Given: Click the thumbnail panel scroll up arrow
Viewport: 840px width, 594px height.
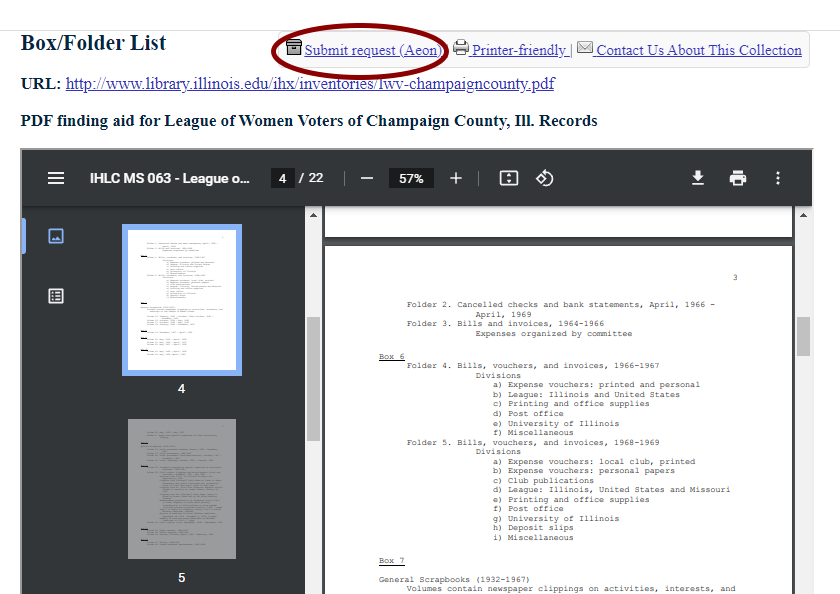Looking at the screenshot, I should (313, 215).
